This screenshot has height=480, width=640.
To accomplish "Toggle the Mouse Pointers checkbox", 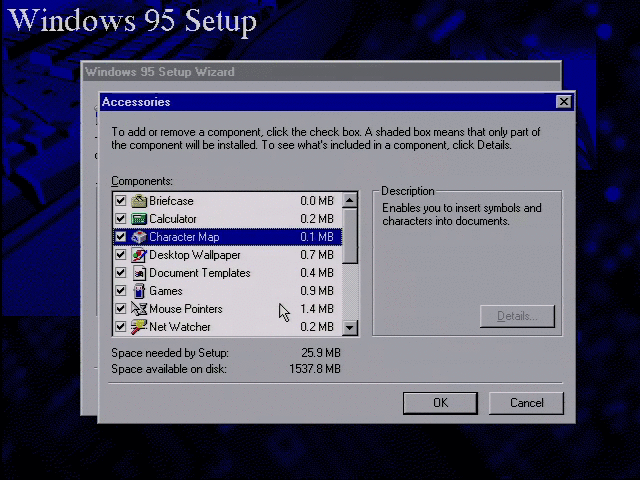I will tap(120, 309).
